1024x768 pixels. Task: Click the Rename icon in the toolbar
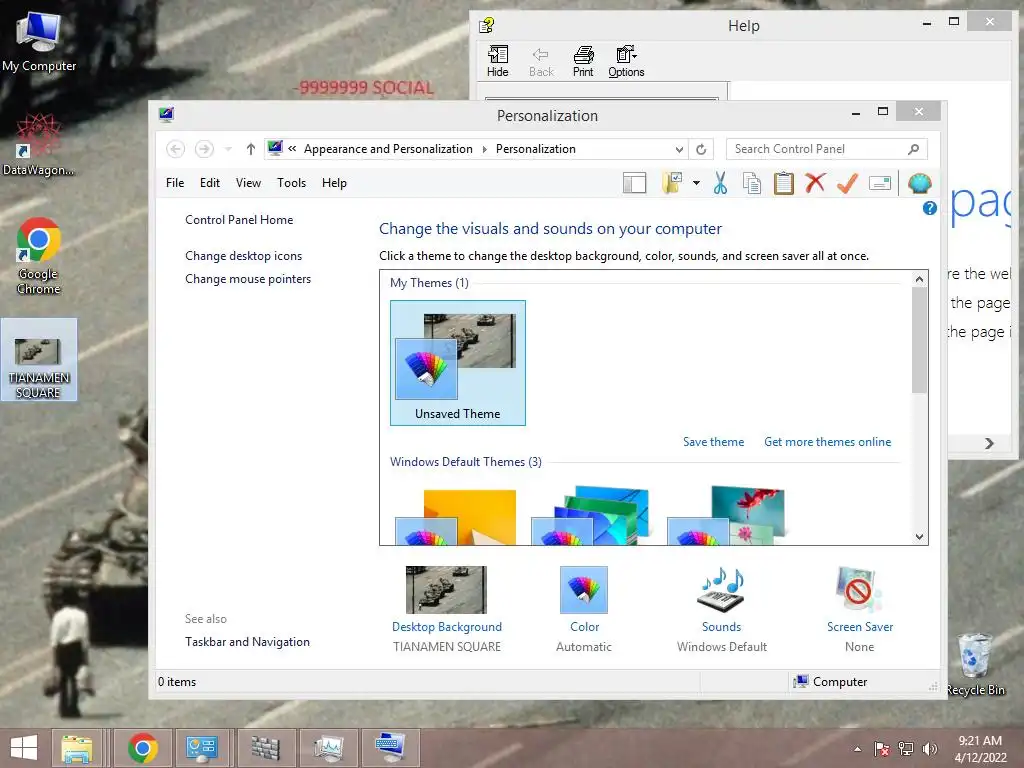coord(880,184)
